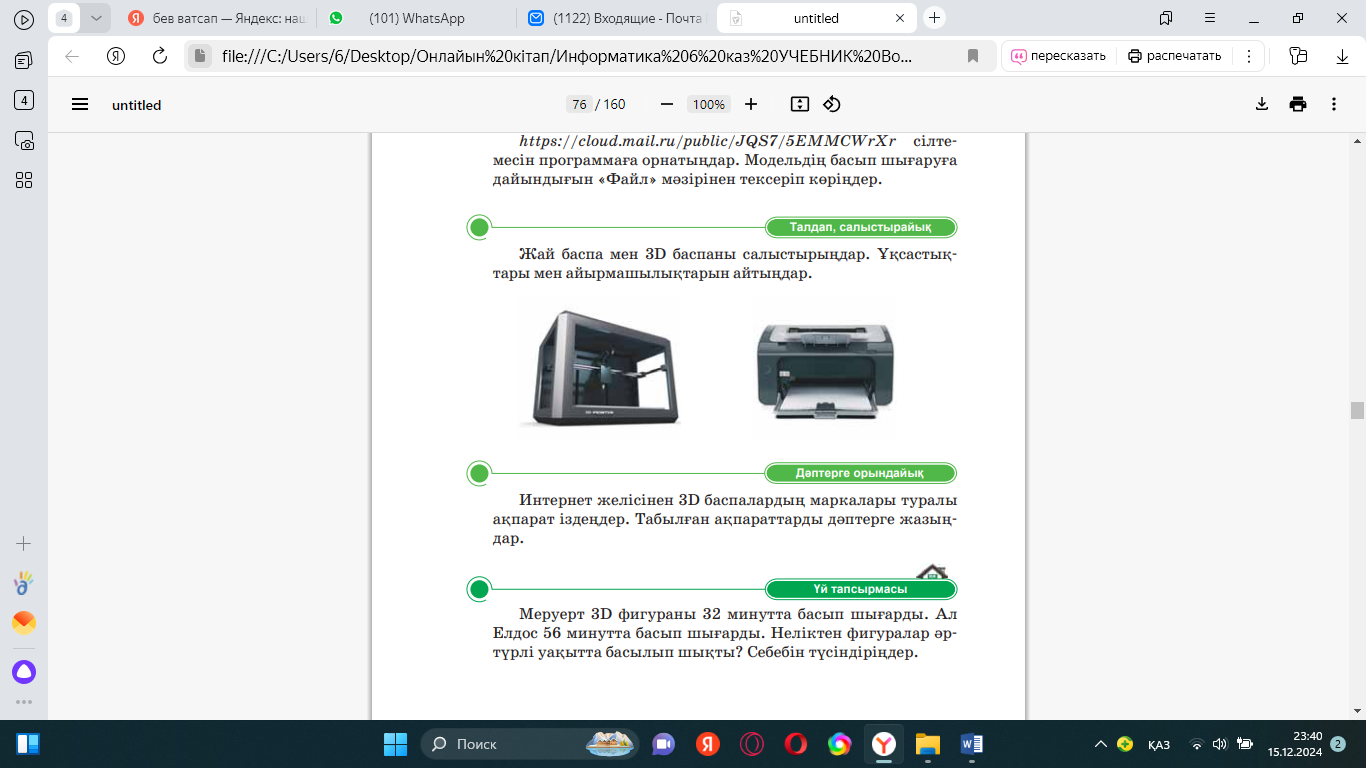1366x768 pixels.
Task: Click the "Дәптерге орындайық" heading
Action: 861,473
